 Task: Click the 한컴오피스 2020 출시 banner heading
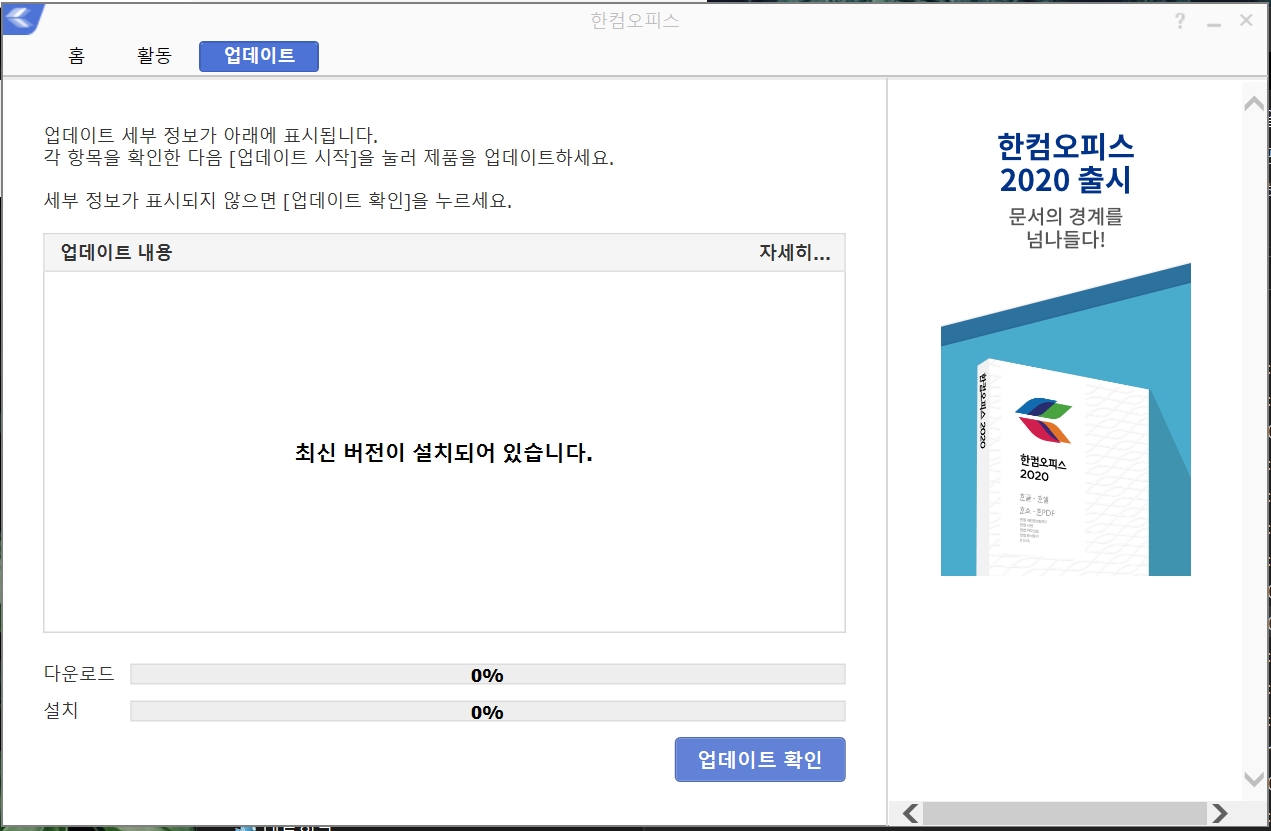[x=1066, y=164]
